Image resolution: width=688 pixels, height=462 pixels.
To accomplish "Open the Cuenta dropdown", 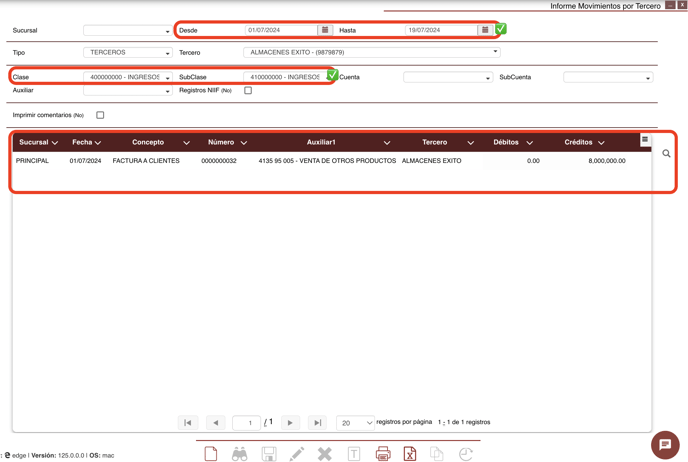I will [448, 77].
